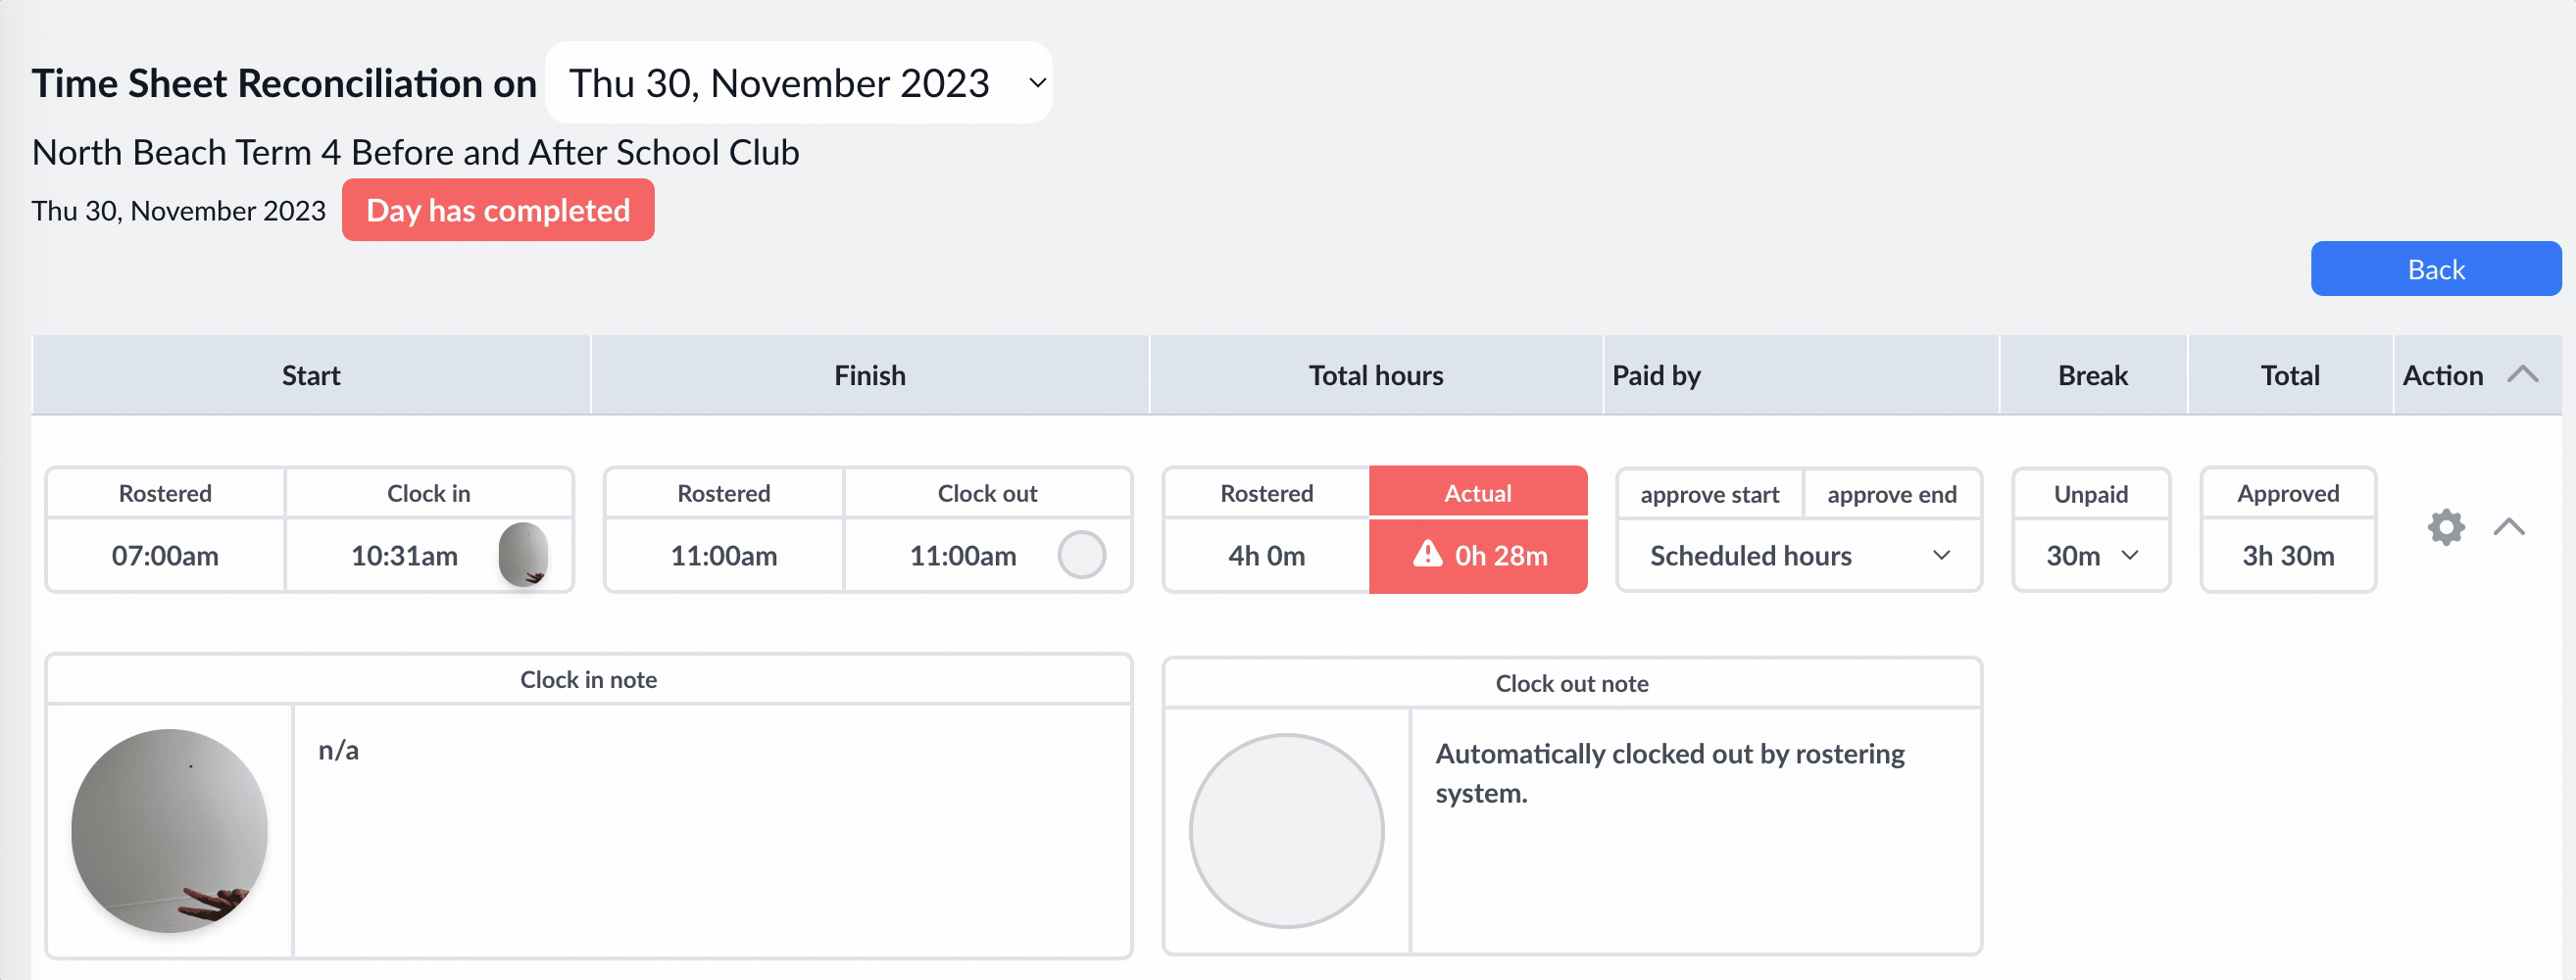Click the 10:31am clock in time
The image size is (2576, 980).
(404, 556)
